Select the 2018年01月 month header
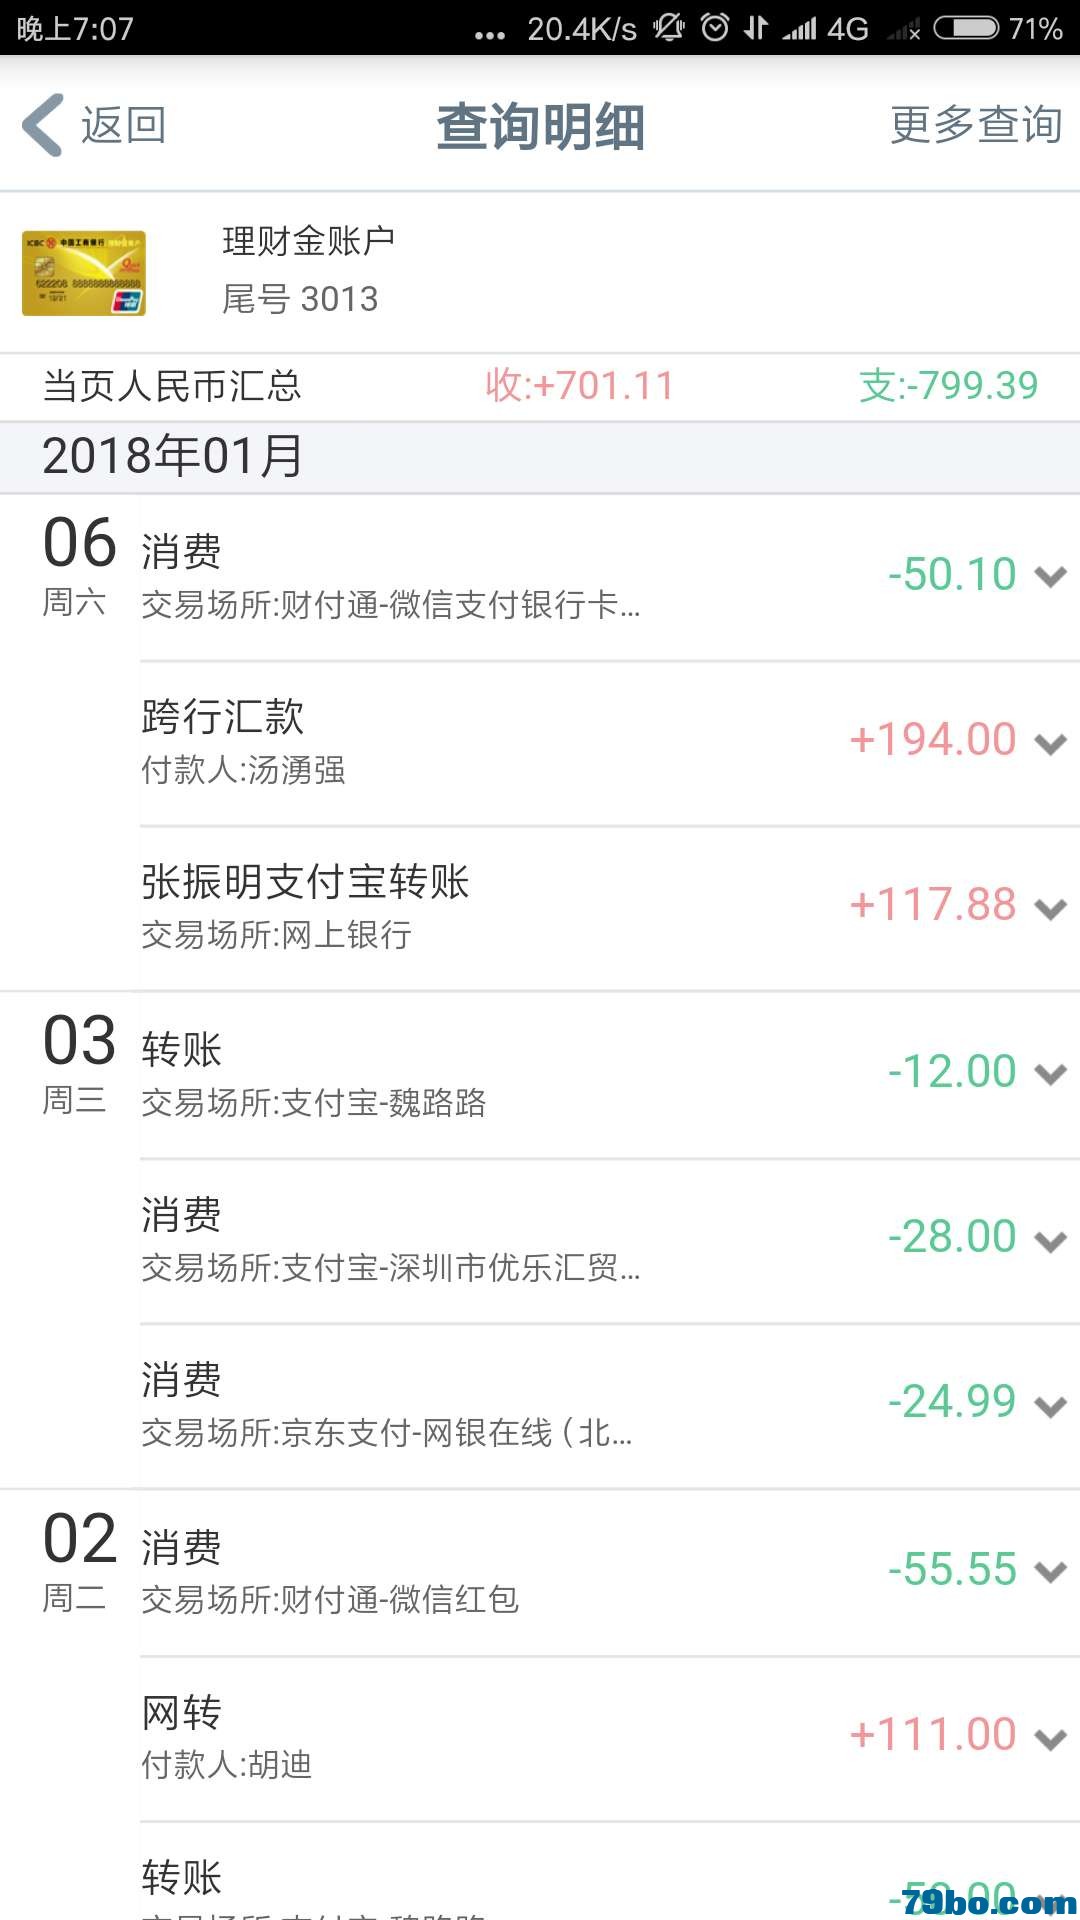Viewport: 1080px width, 1920px height. 540,457
